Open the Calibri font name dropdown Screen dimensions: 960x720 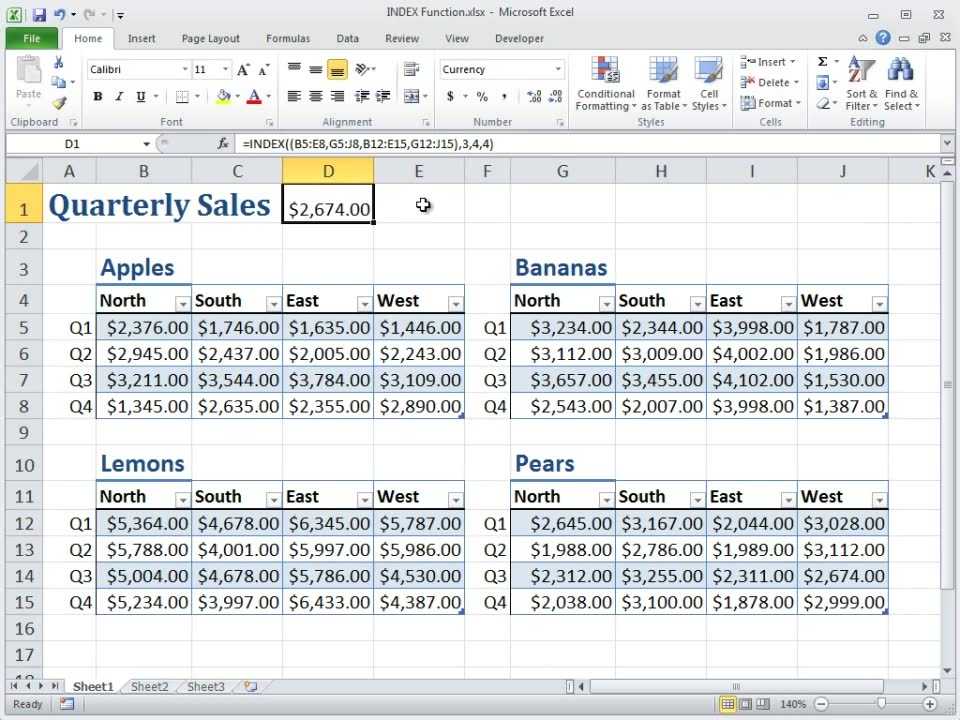184,69
